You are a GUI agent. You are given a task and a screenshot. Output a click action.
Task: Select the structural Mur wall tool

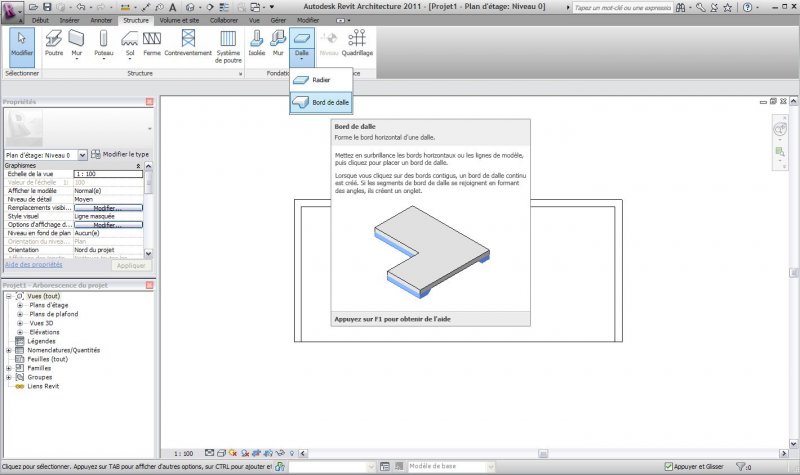pos(77,44)
